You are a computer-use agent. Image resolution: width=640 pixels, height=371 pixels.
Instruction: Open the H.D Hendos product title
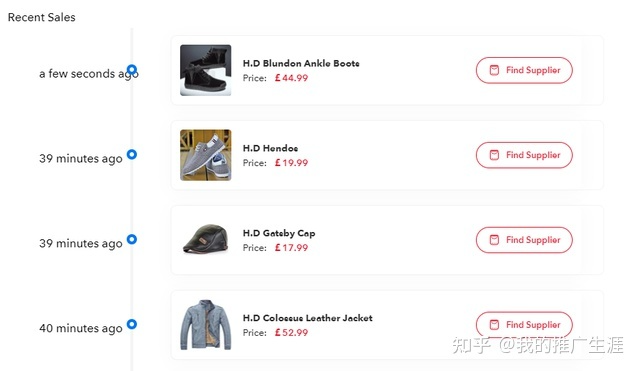coord(270,148)
